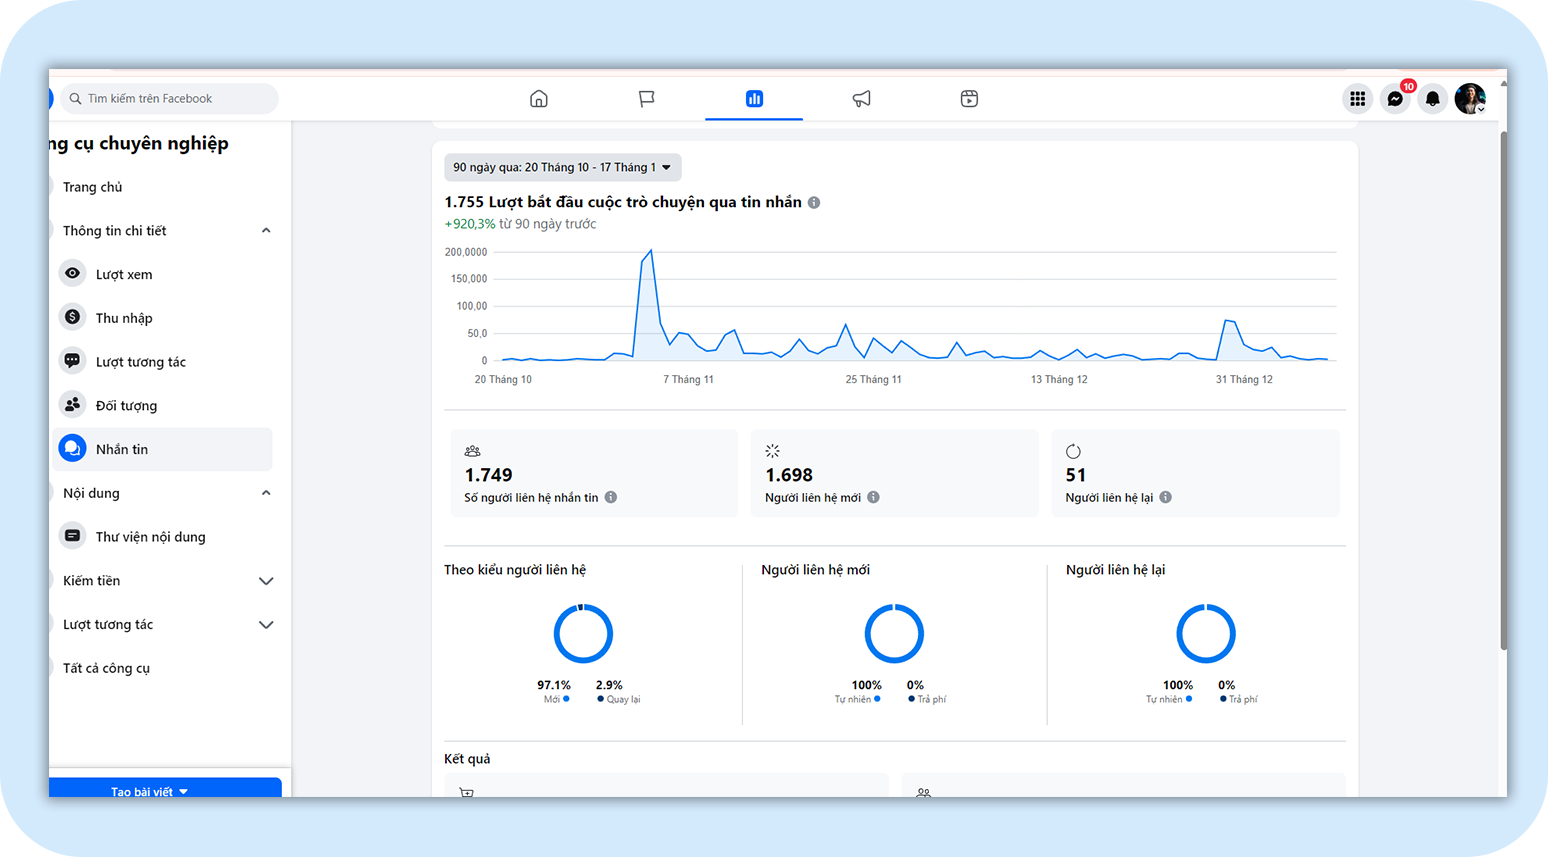1548x857 pixels.
Task: Click info icon next to Người liên hệ lại
Action: click(1165, 497)
